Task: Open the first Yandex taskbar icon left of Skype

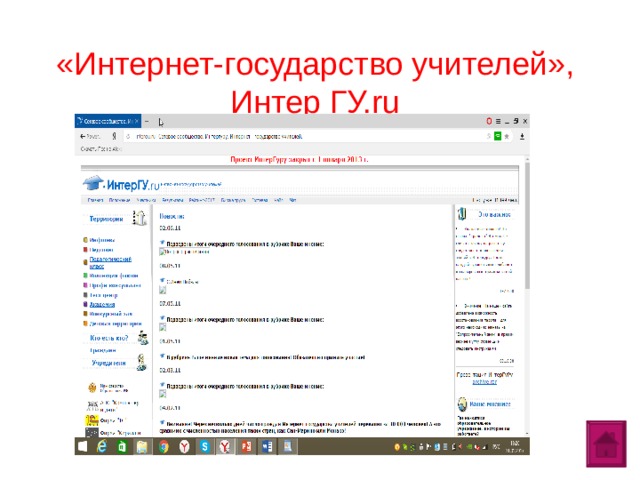Action: click(184, 447)
